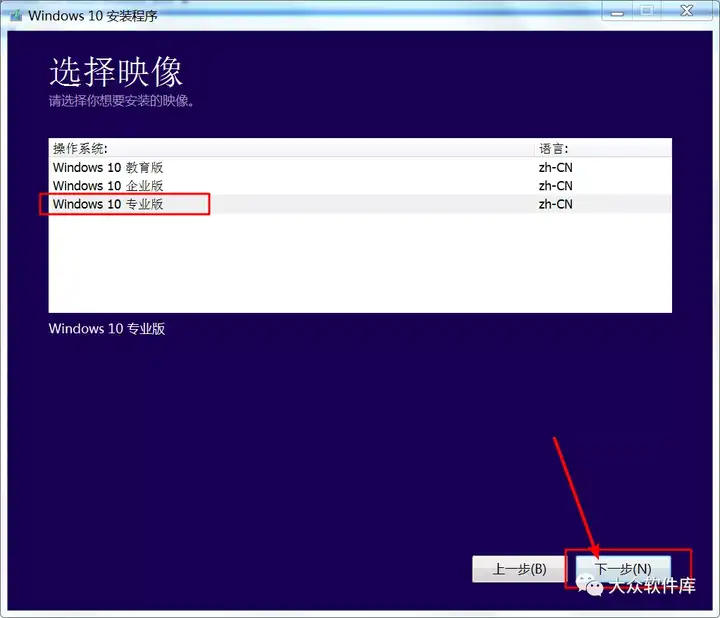720x618 pixels.
Task: Close the Windows 10 安装程序 window
Action: coord(687,11)
